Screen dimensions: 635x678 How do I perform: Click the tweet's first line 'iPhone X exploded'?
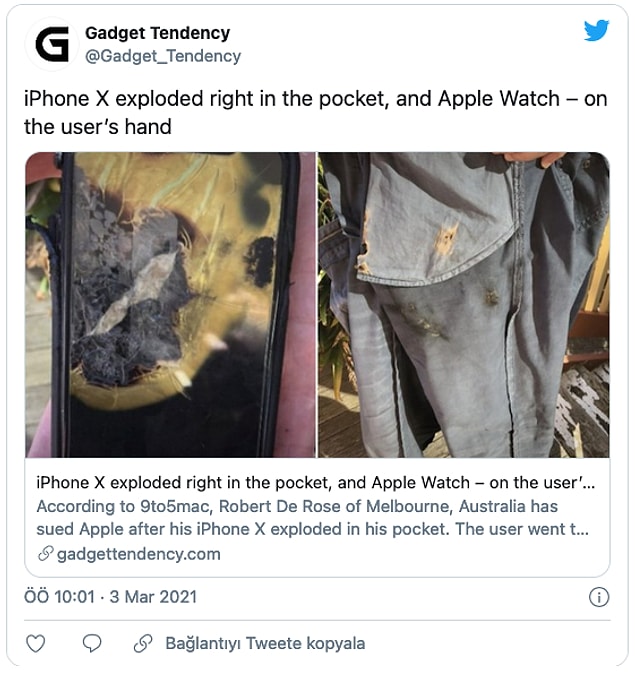coord(316,99)
